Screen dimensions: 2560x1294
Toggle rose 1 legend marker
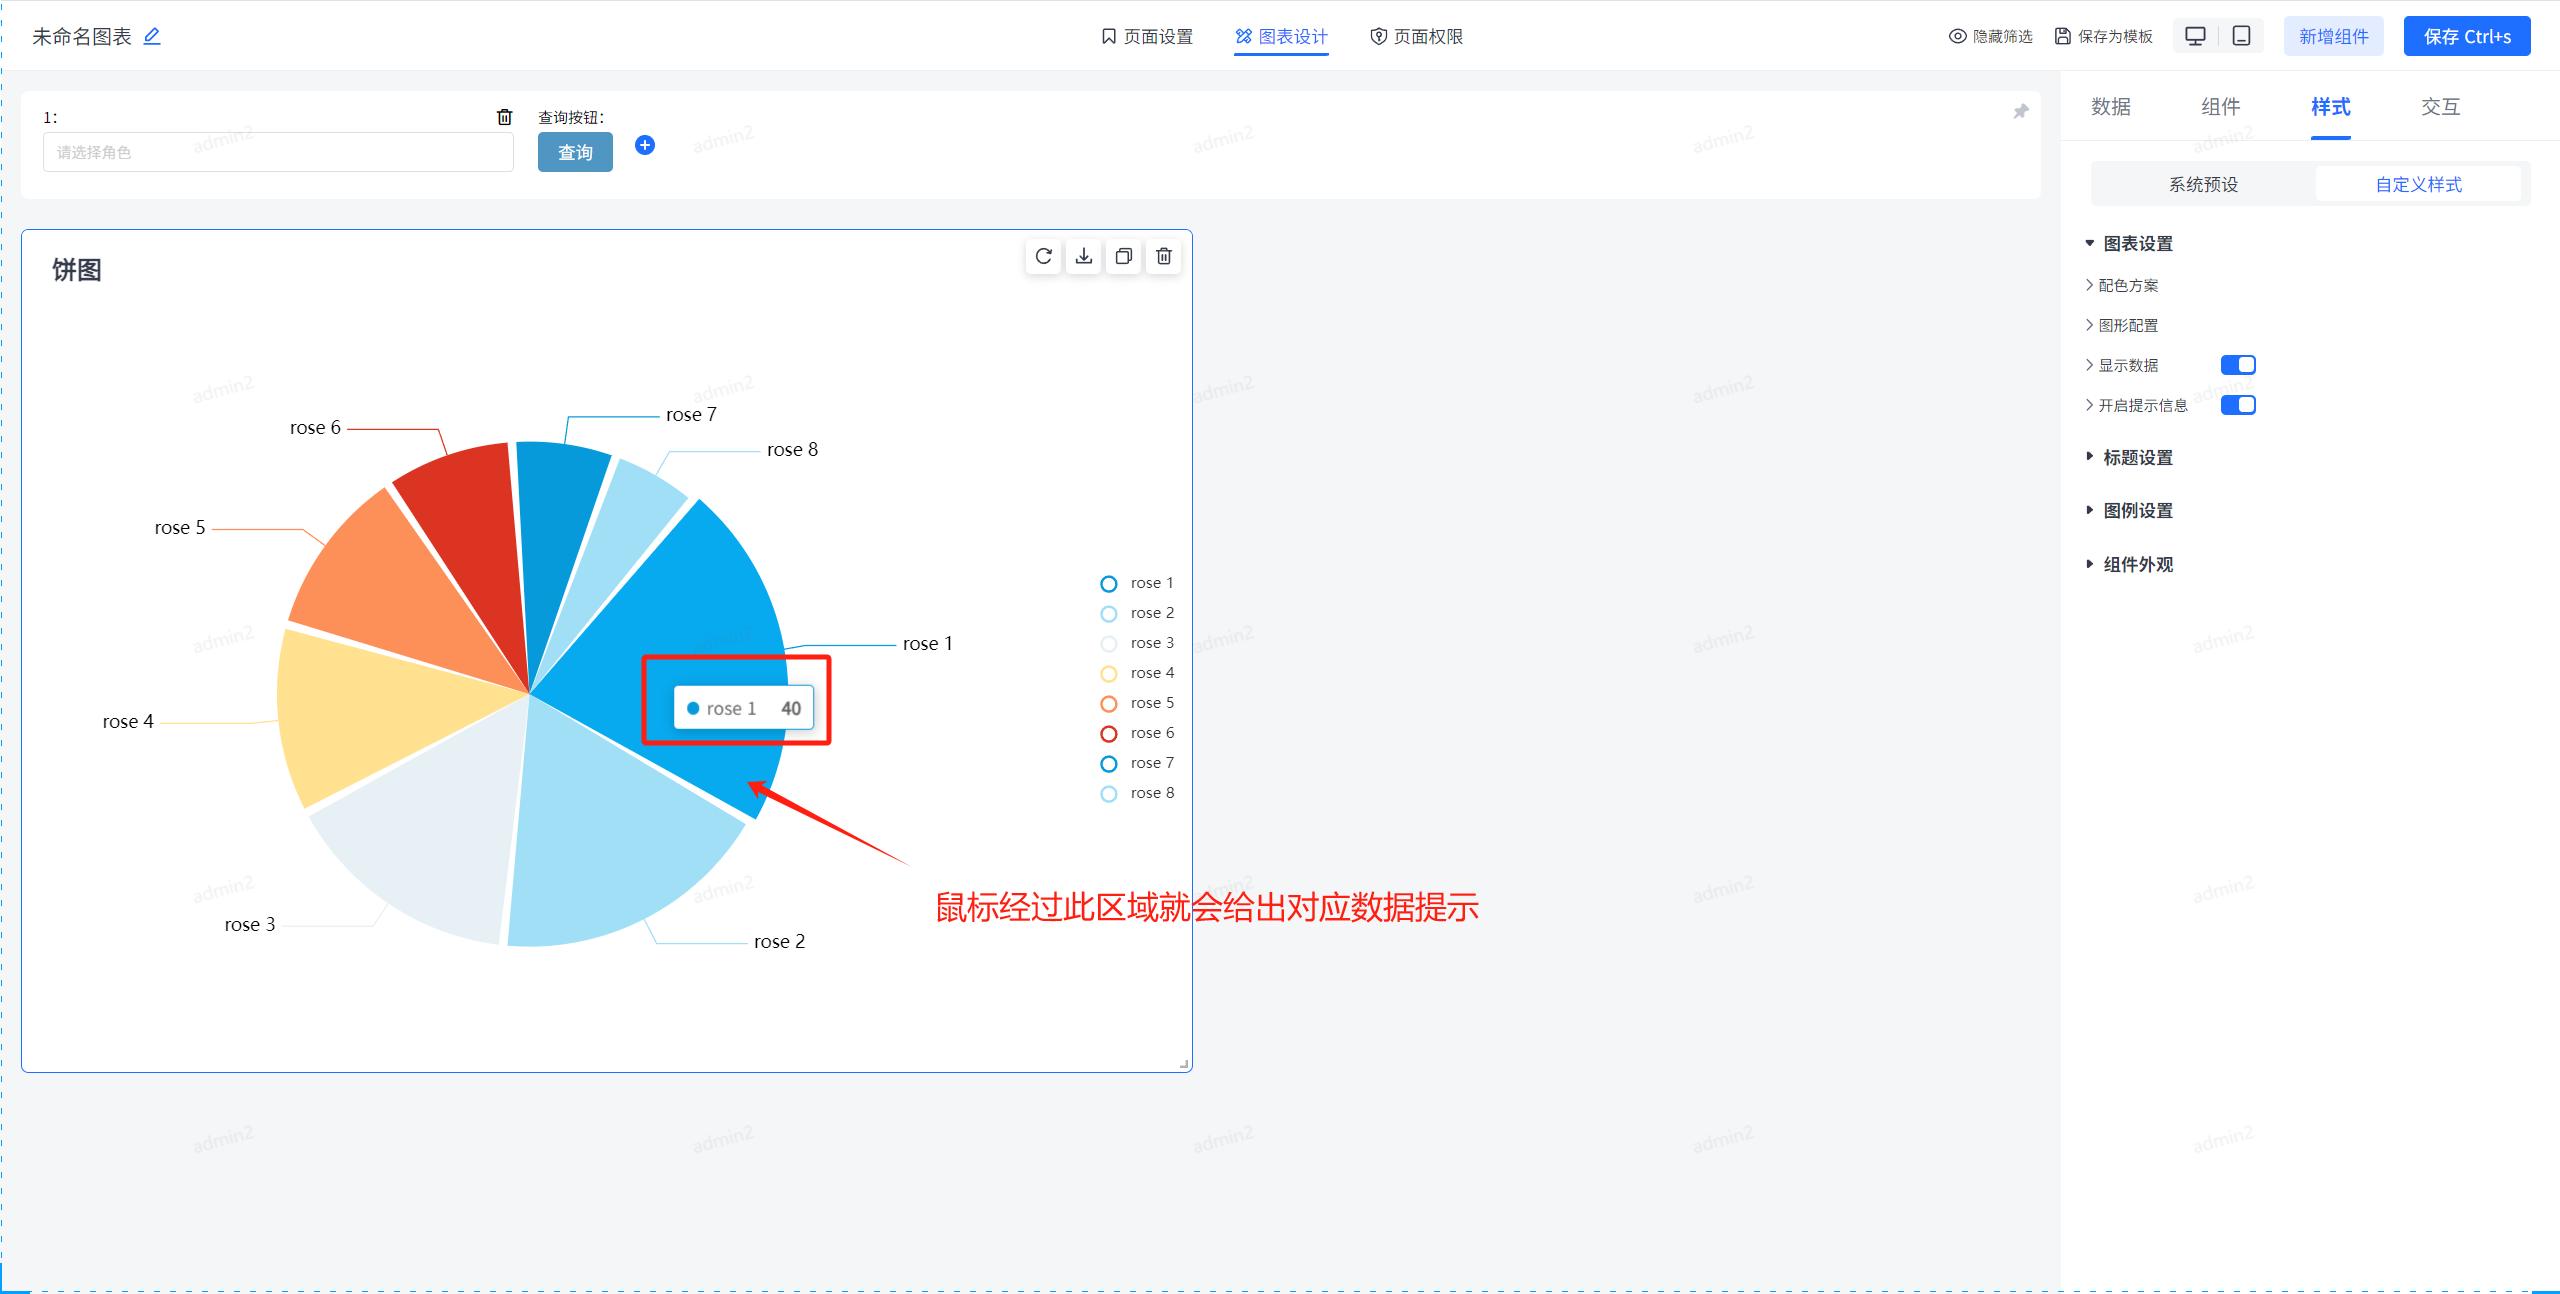pos(1109,584)
